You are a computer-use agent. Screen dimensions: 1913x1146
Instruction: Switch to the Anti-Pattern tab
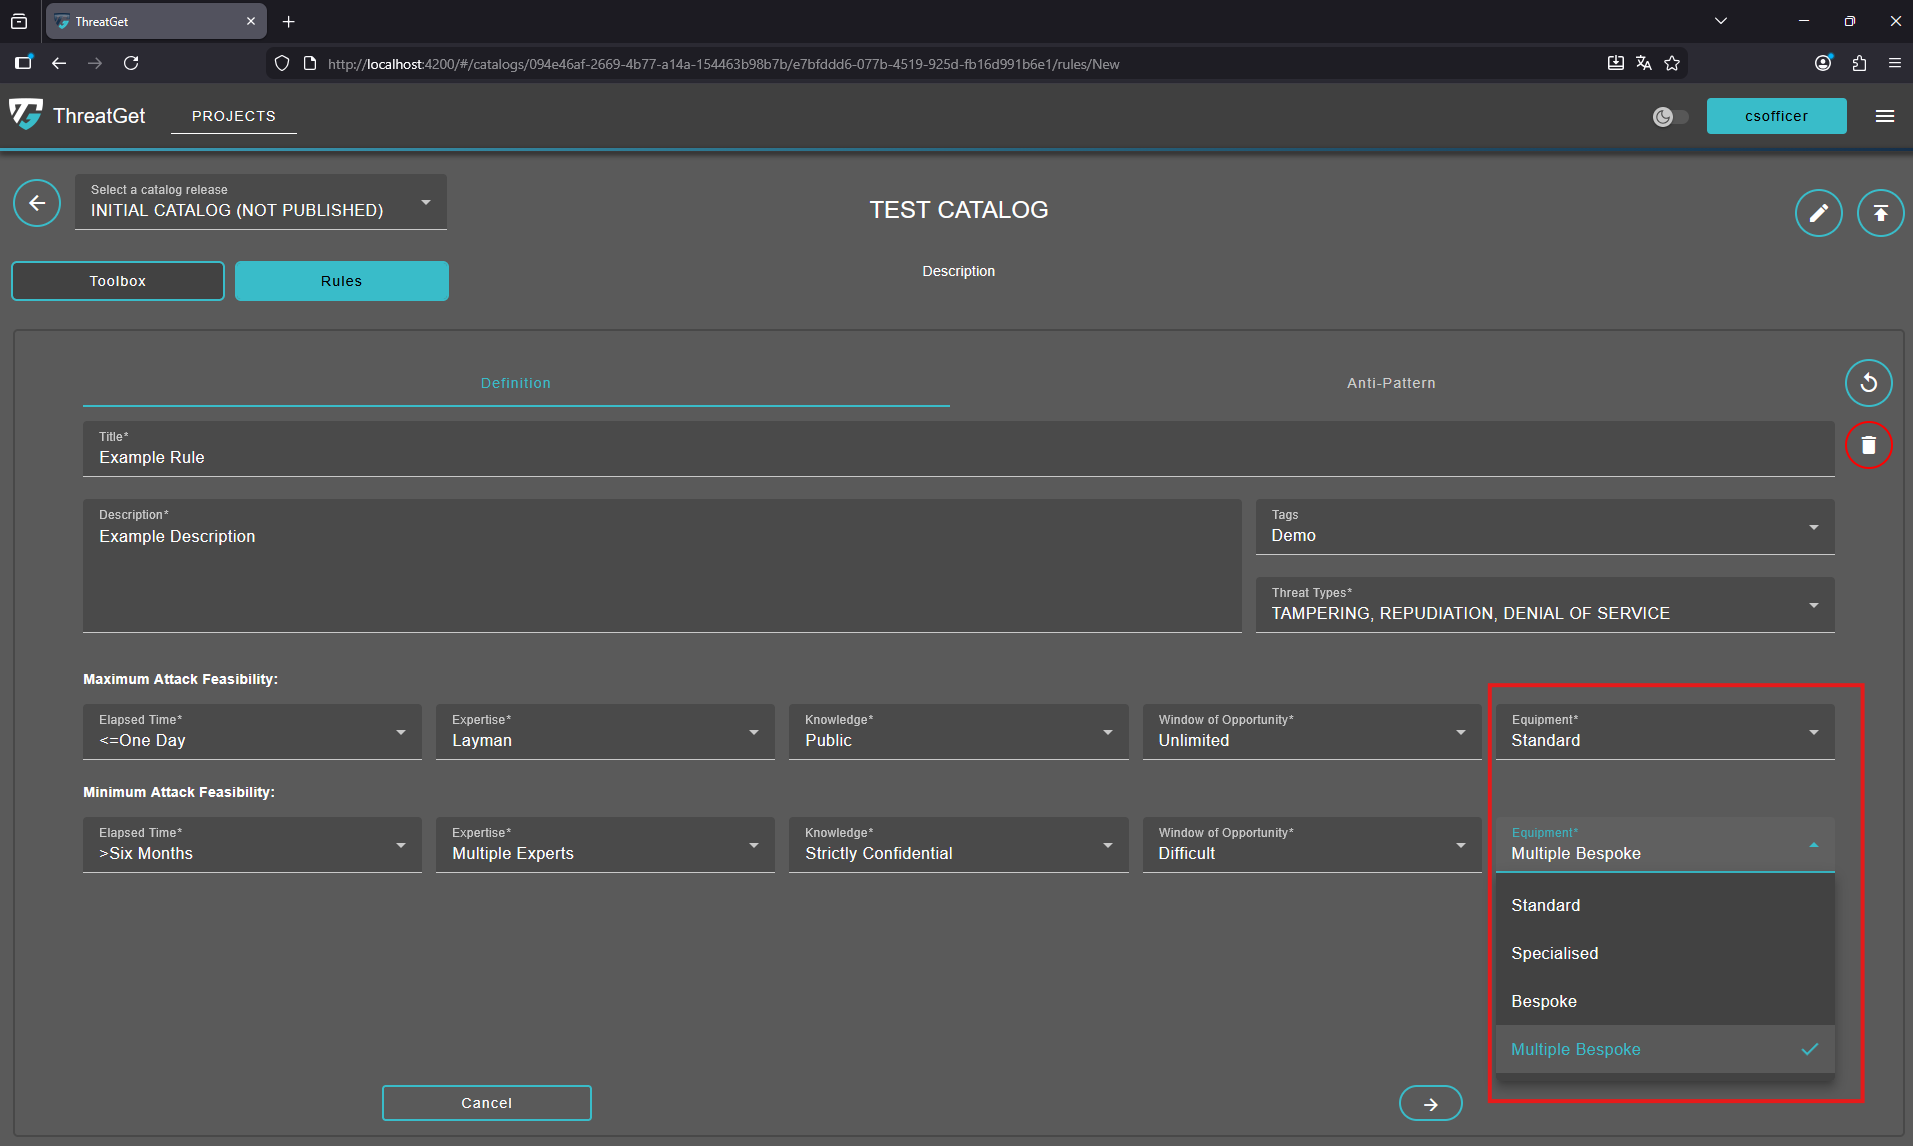1390,383
